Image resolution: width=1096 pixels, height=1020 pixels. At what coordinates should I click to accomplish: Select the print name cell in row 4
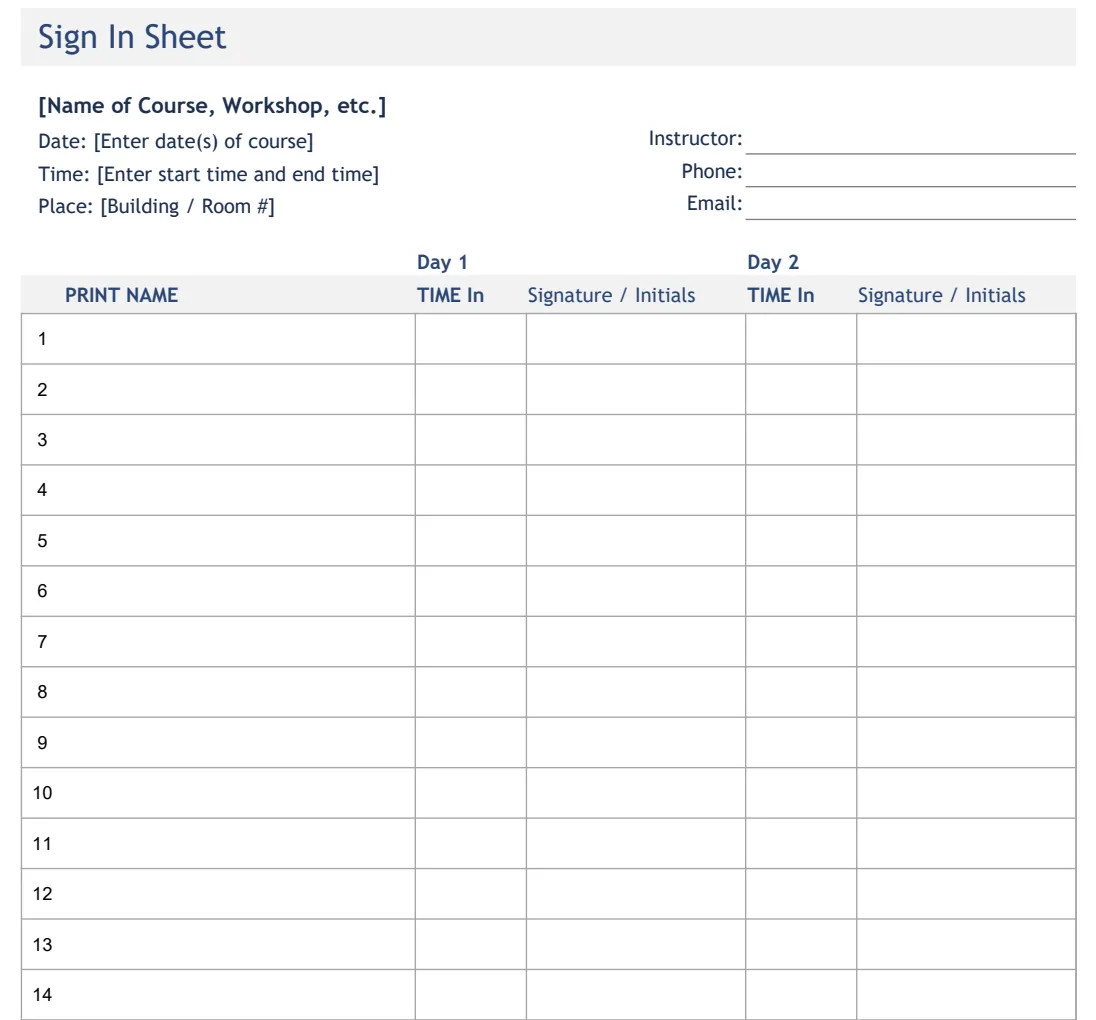218,490
